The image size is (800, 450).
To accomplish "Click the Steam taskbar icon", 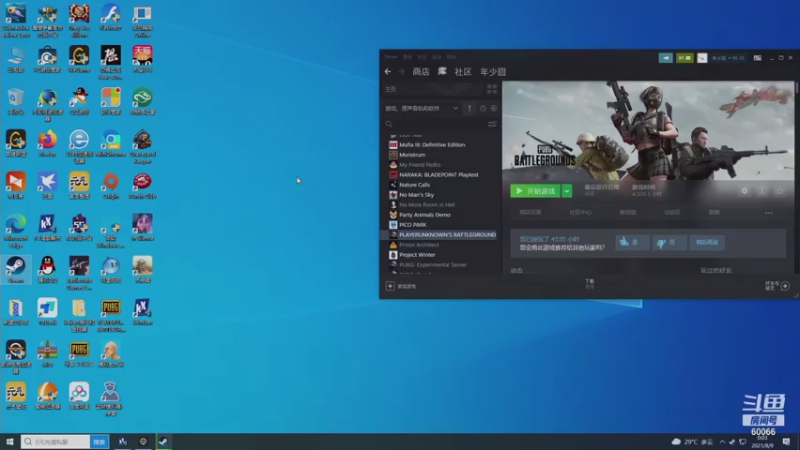I will pyautogui.click(x=163, y=442).
